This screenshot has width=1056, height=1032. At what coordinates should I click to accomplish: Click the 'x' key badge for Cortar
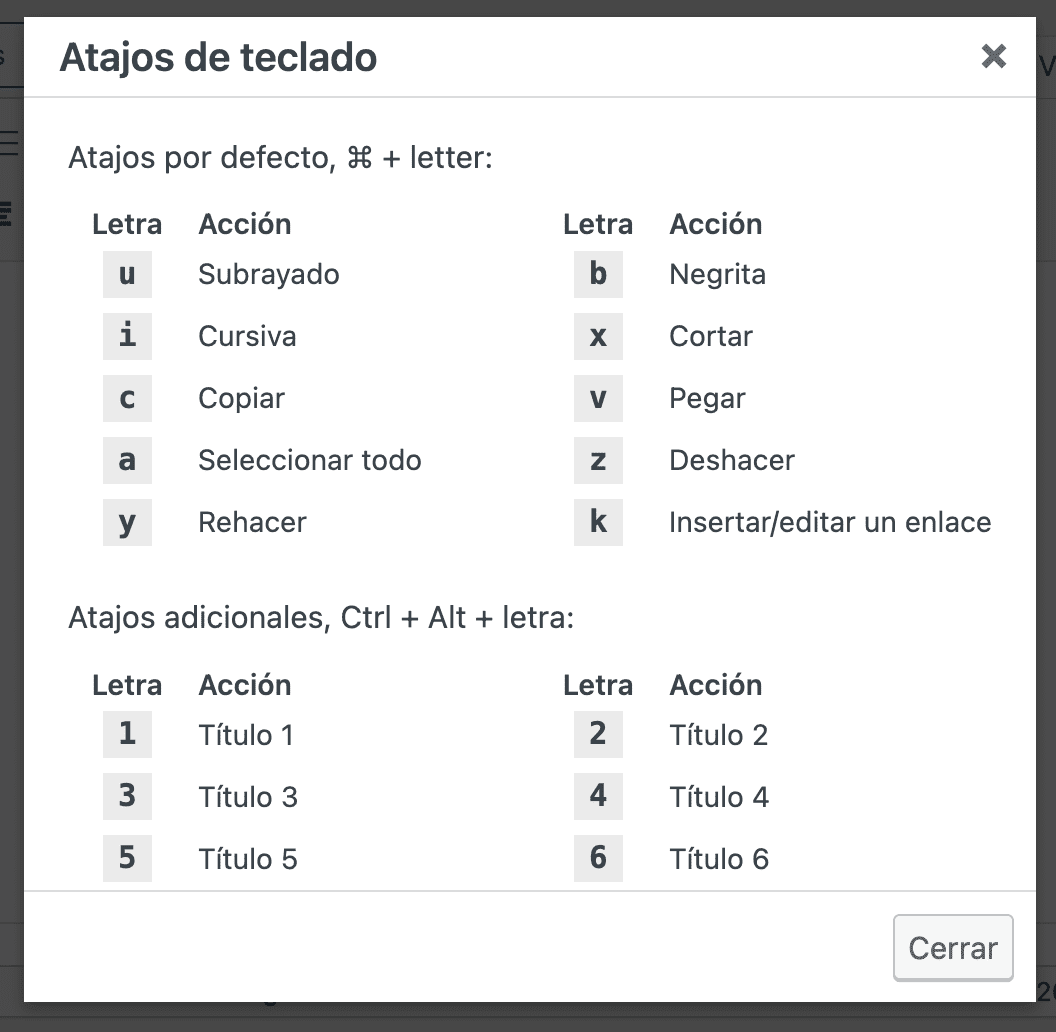598,336
